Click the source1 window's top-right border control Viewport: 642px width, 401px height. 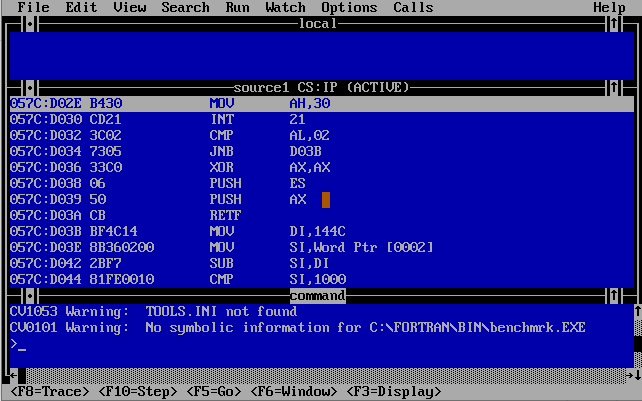(x=613, y=88)
